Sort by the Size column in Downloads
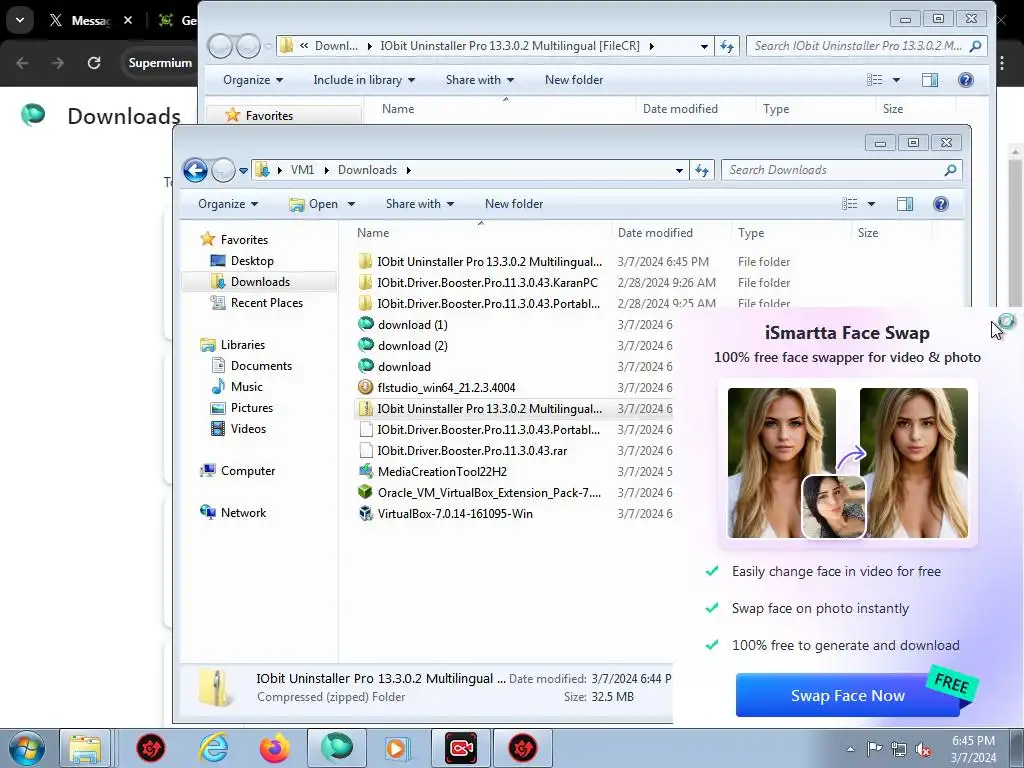 tap(868, 233)
